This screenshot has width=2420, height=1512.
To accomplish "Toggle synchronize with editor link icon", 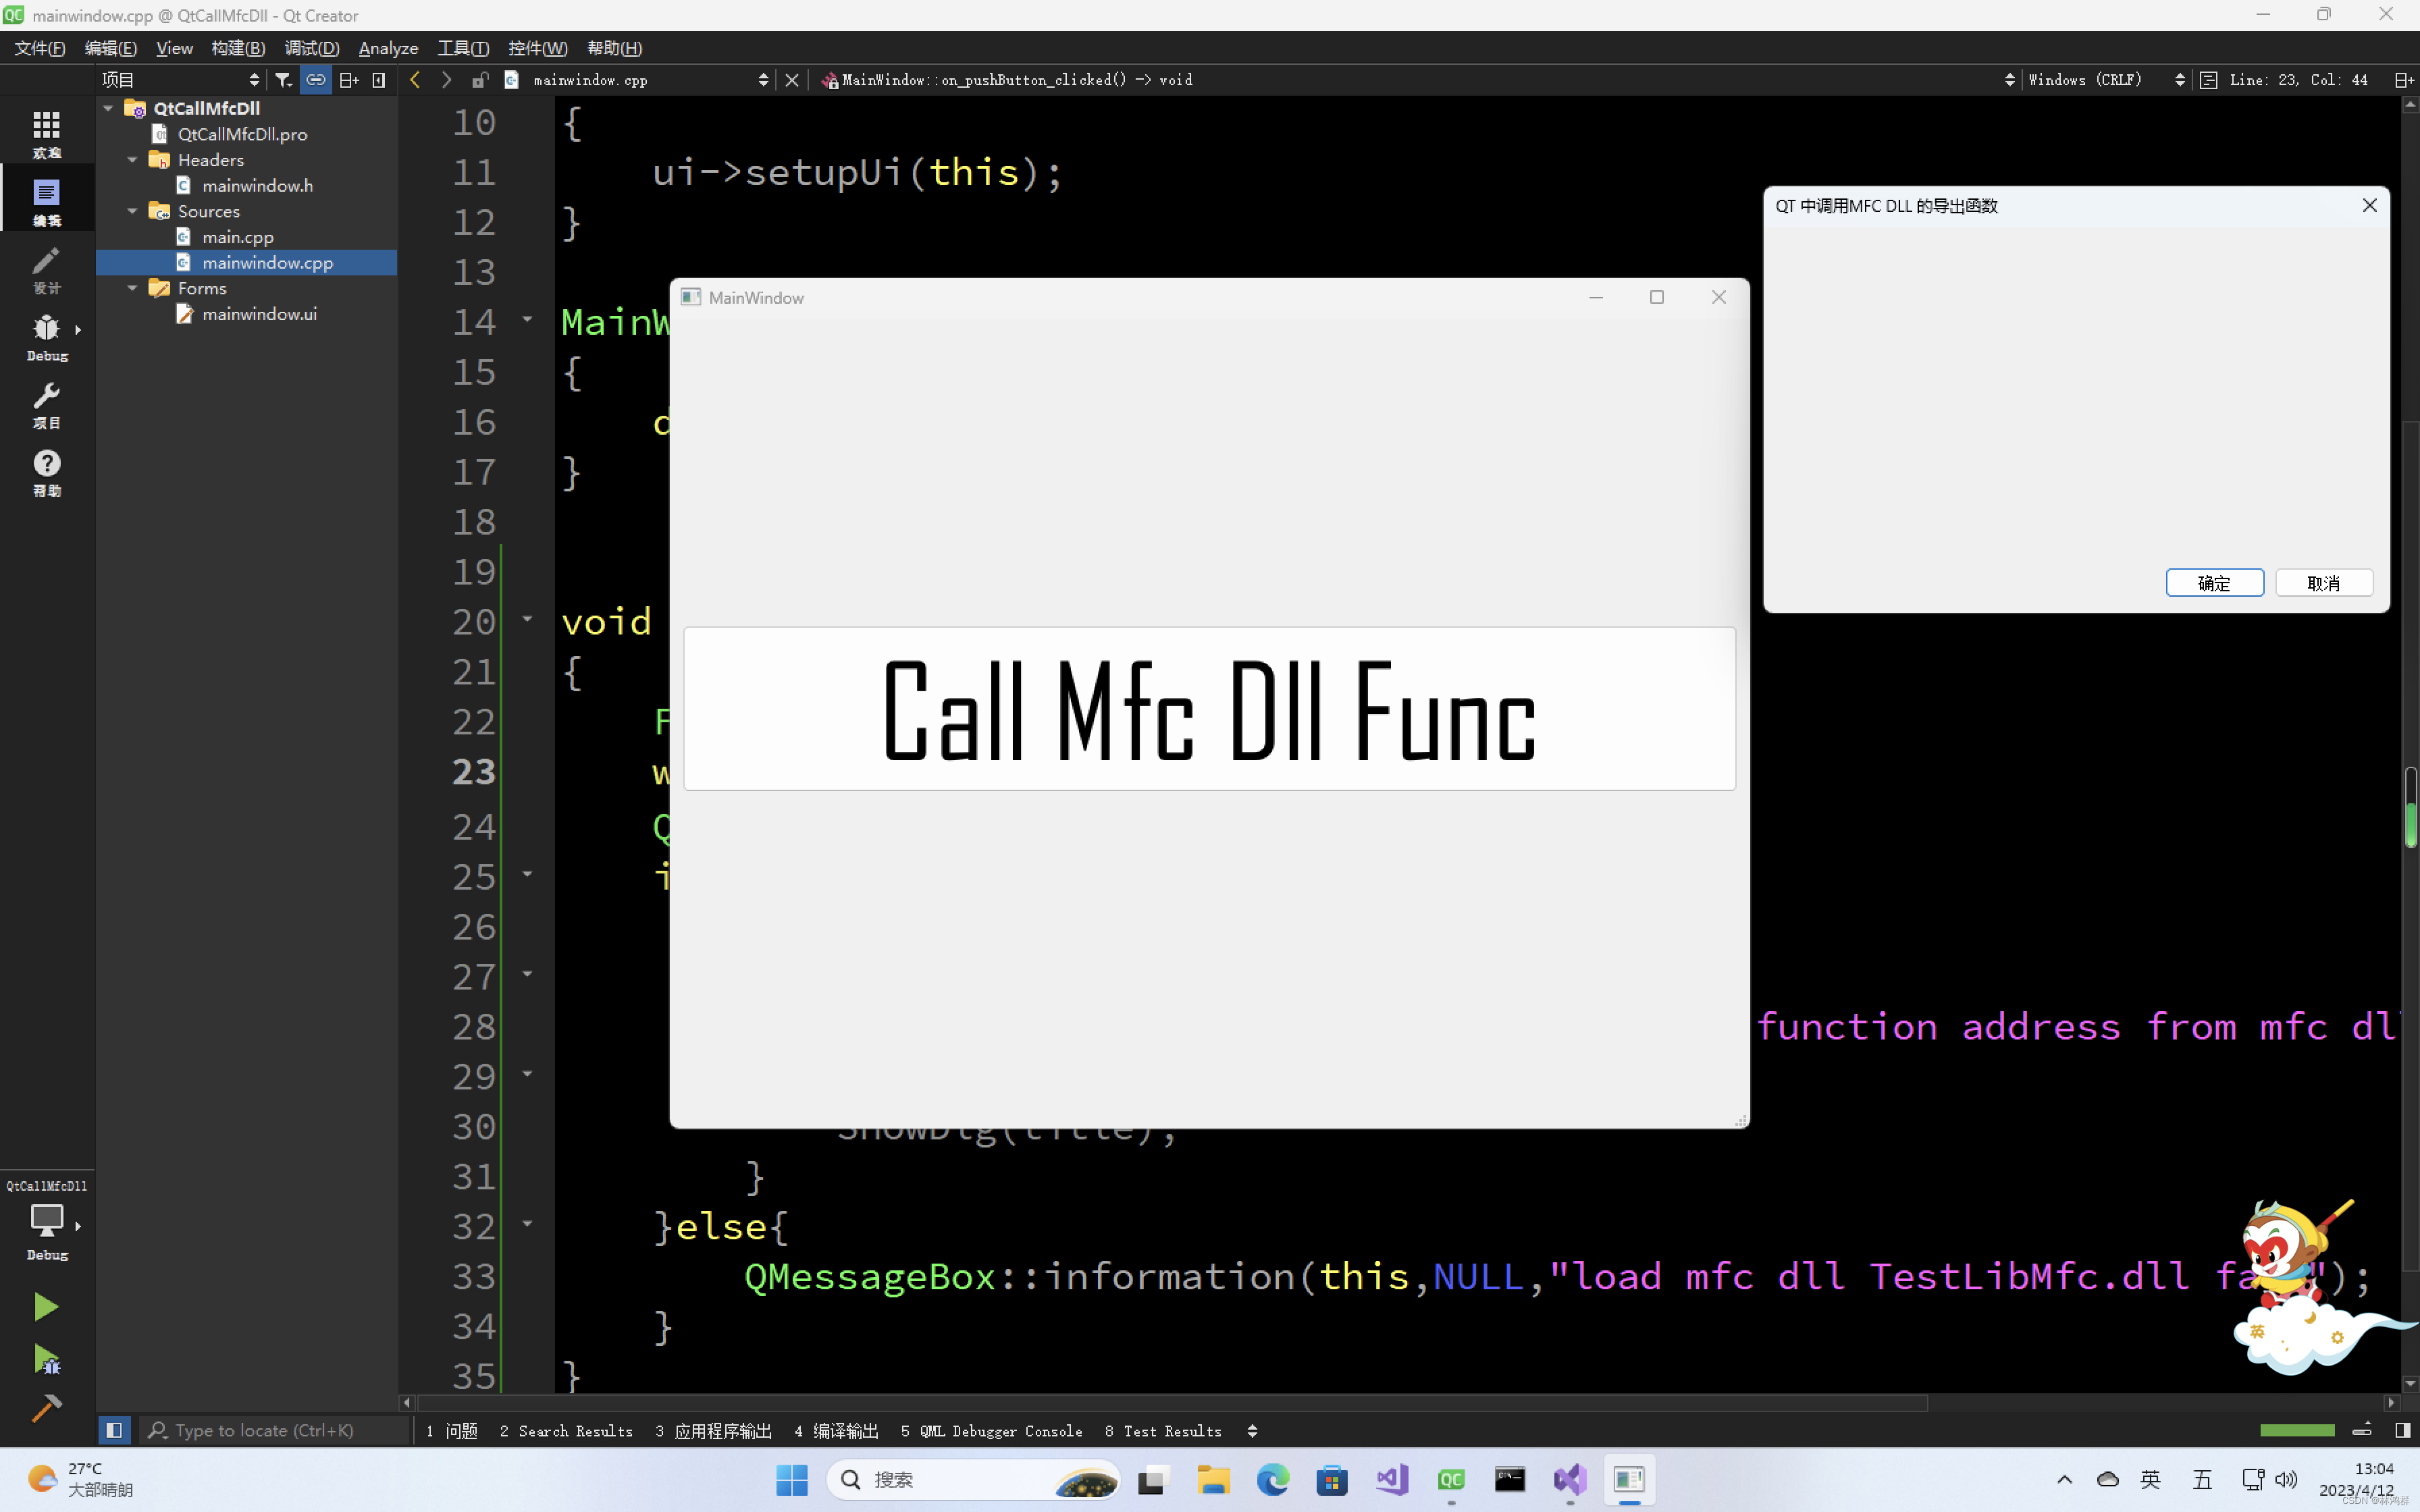I will (x=316, y=80).
